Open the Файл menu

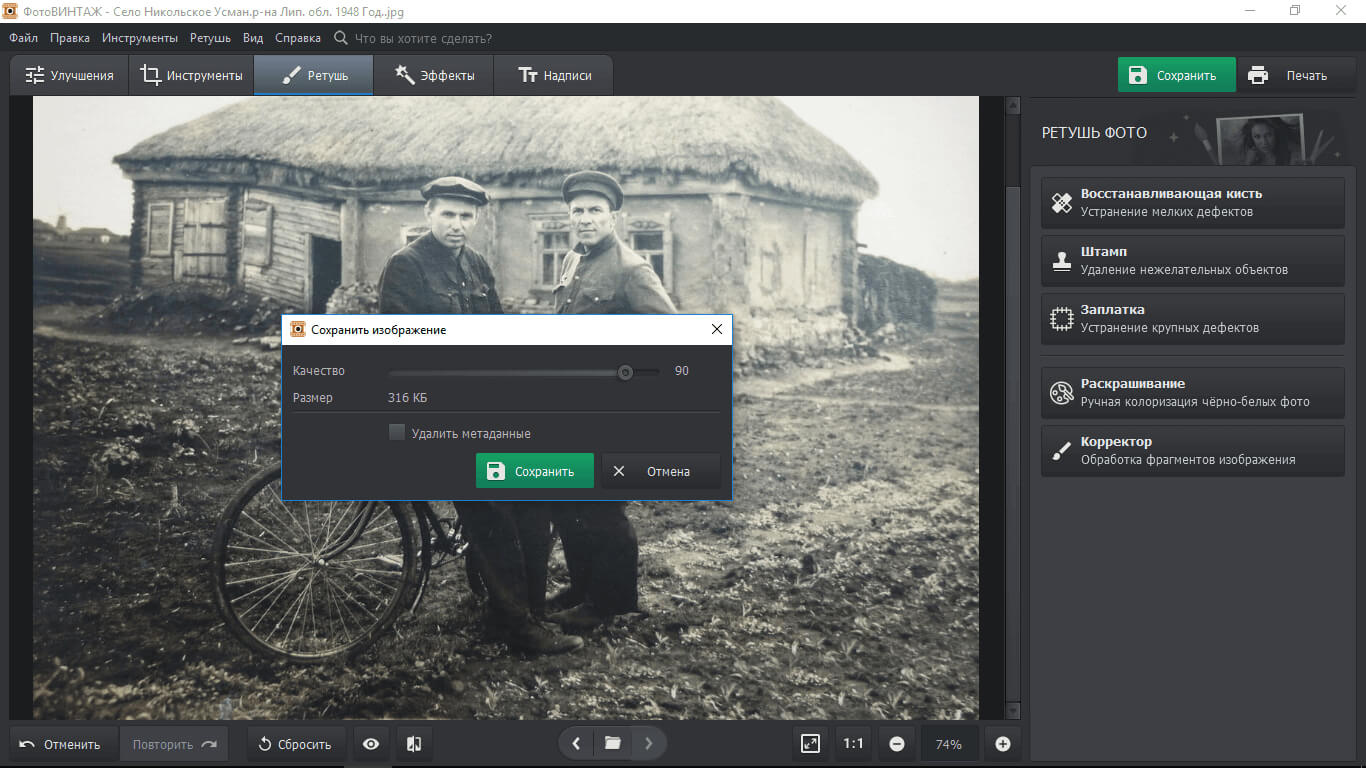point(24,38)
